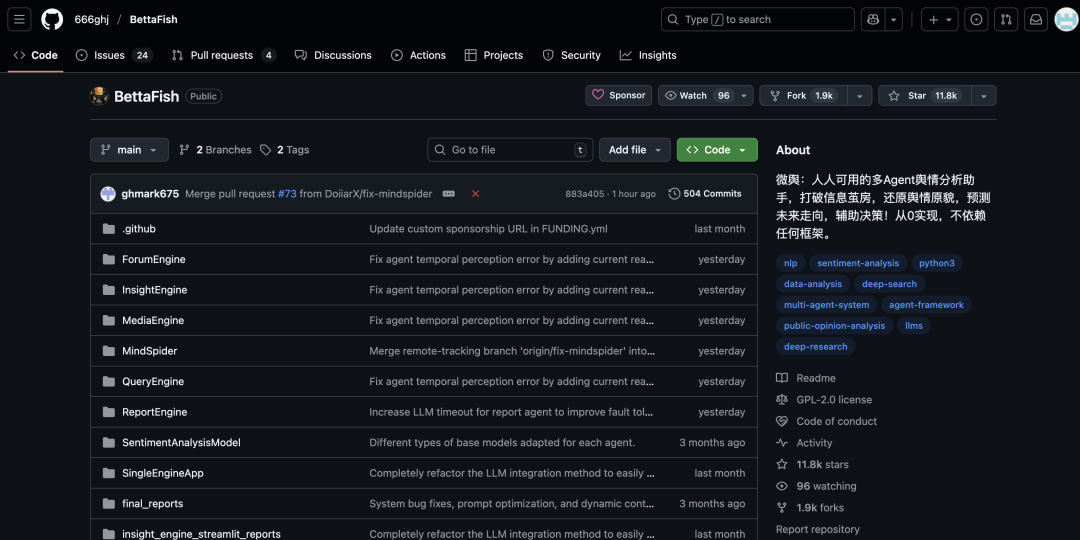The width and height of the screenshot is (1080, 540).
Task: Open the Security tab
Action: (572, 55)
